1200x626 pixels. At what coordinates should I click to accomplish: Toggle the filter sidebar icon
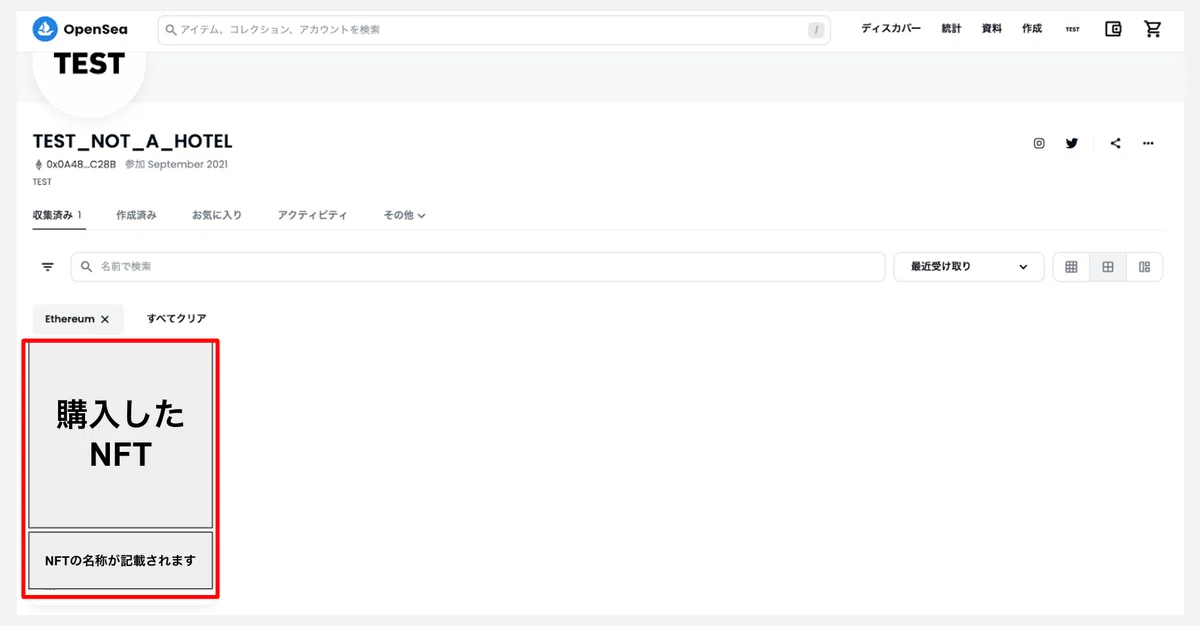coord(47,267)
